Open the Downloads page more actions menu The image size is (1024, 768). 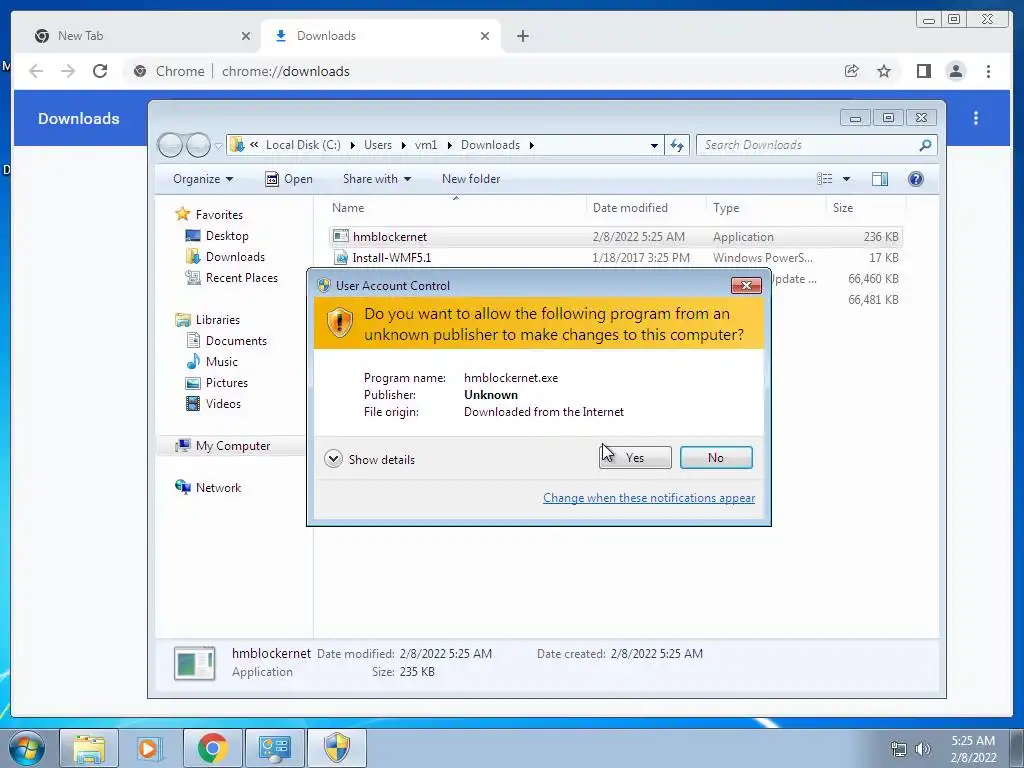[x=976, y=118]
